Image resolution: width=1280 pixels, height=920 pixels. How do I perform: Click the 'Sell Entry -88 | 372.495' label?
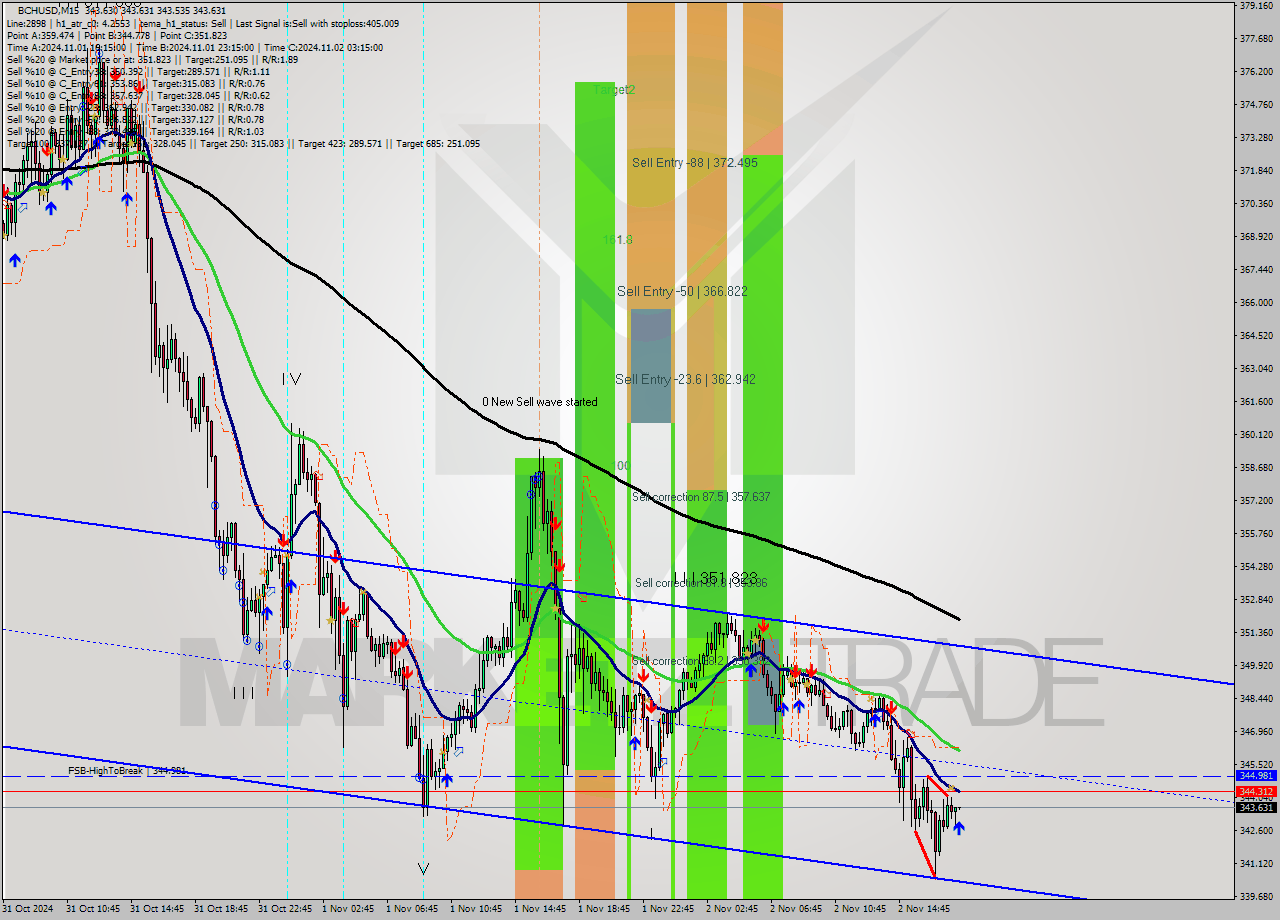click(x=695, y=162)
